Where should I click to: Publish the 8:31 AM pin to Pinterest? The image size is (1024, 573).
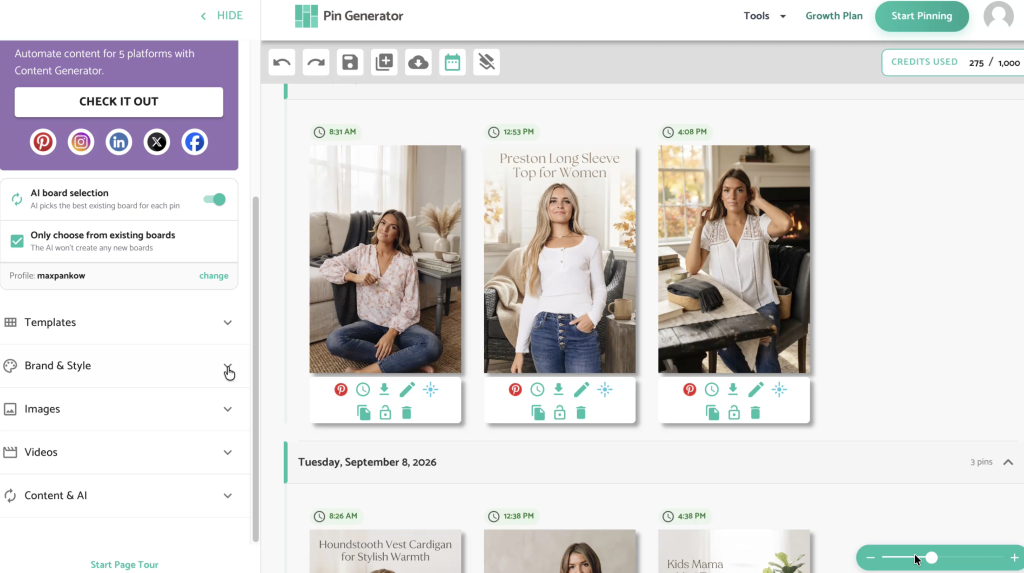[x=341, y=389]
